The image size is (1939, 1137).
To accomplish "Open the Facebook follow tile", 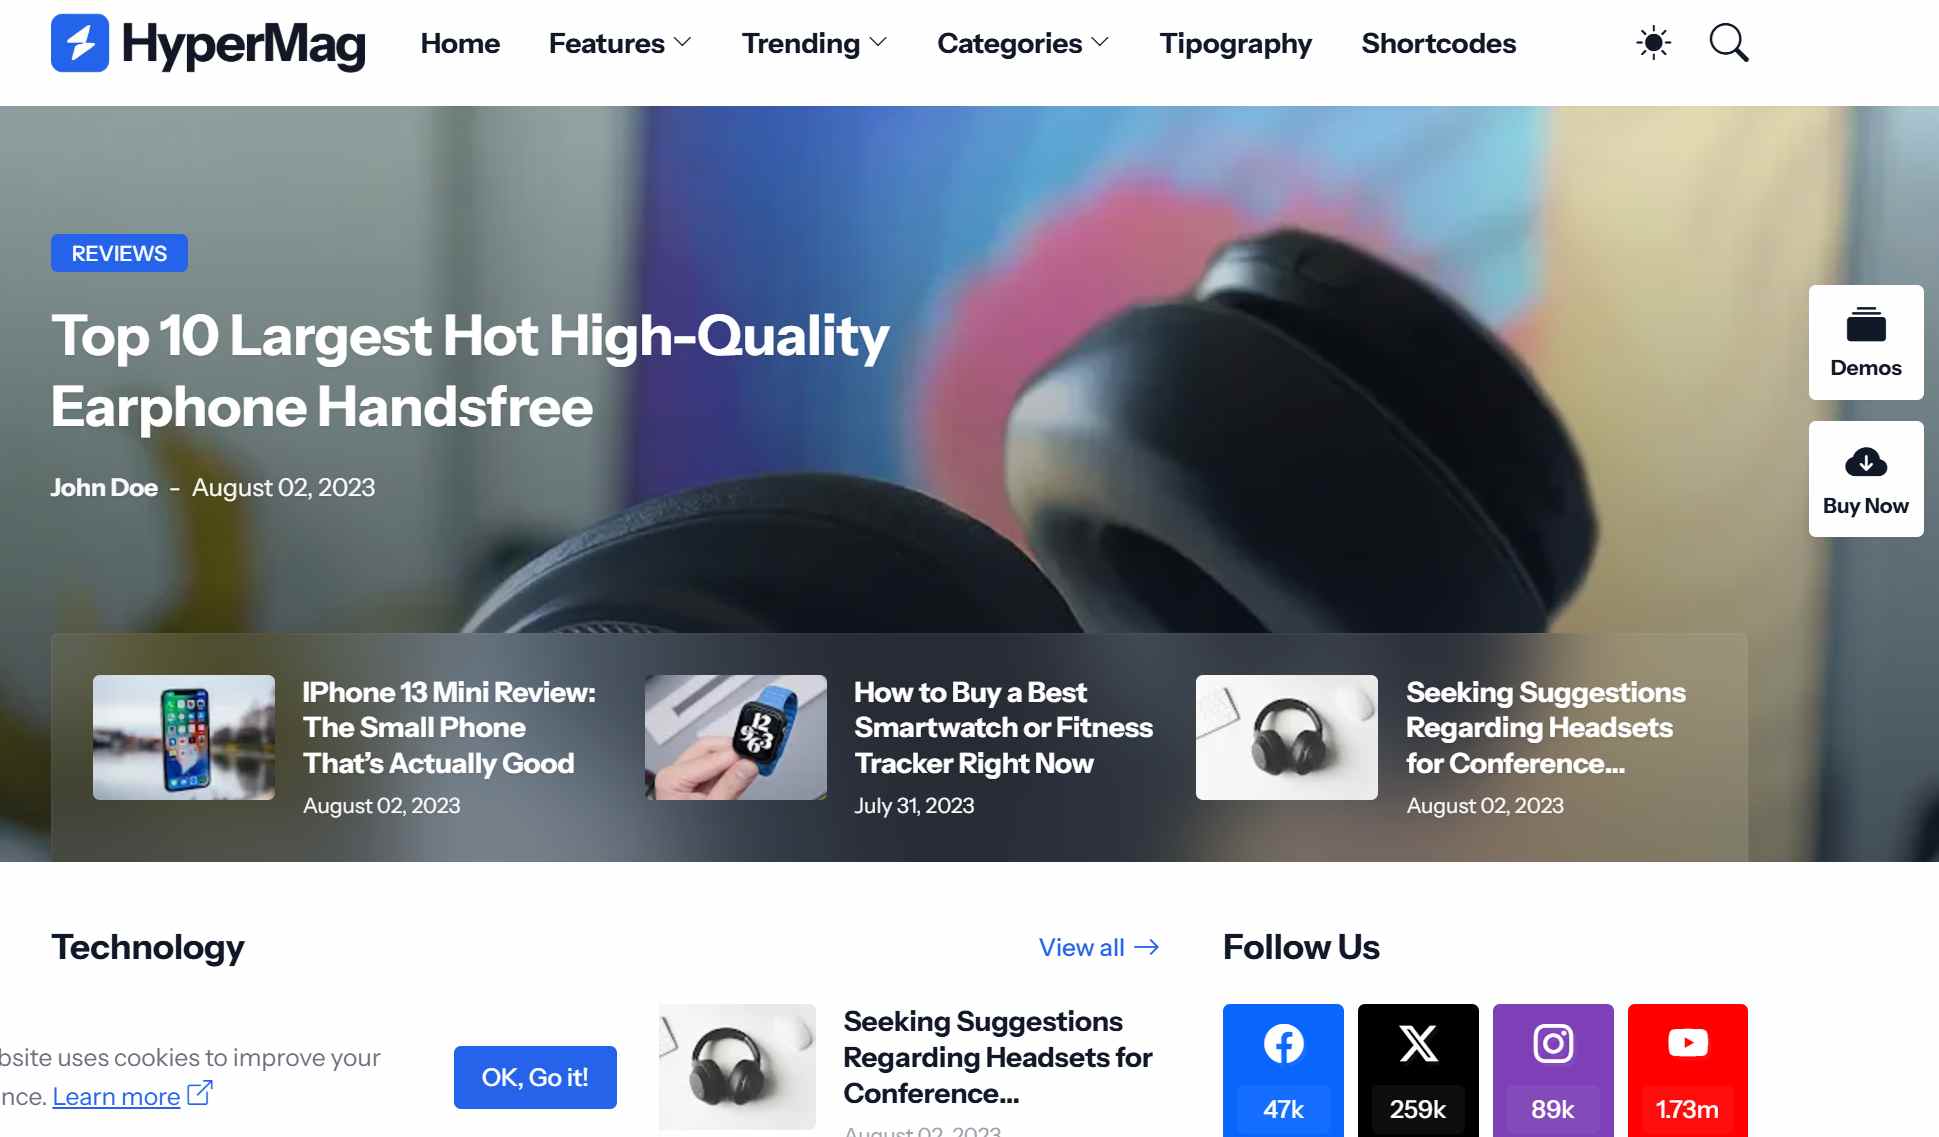I will (1283, 1070).
